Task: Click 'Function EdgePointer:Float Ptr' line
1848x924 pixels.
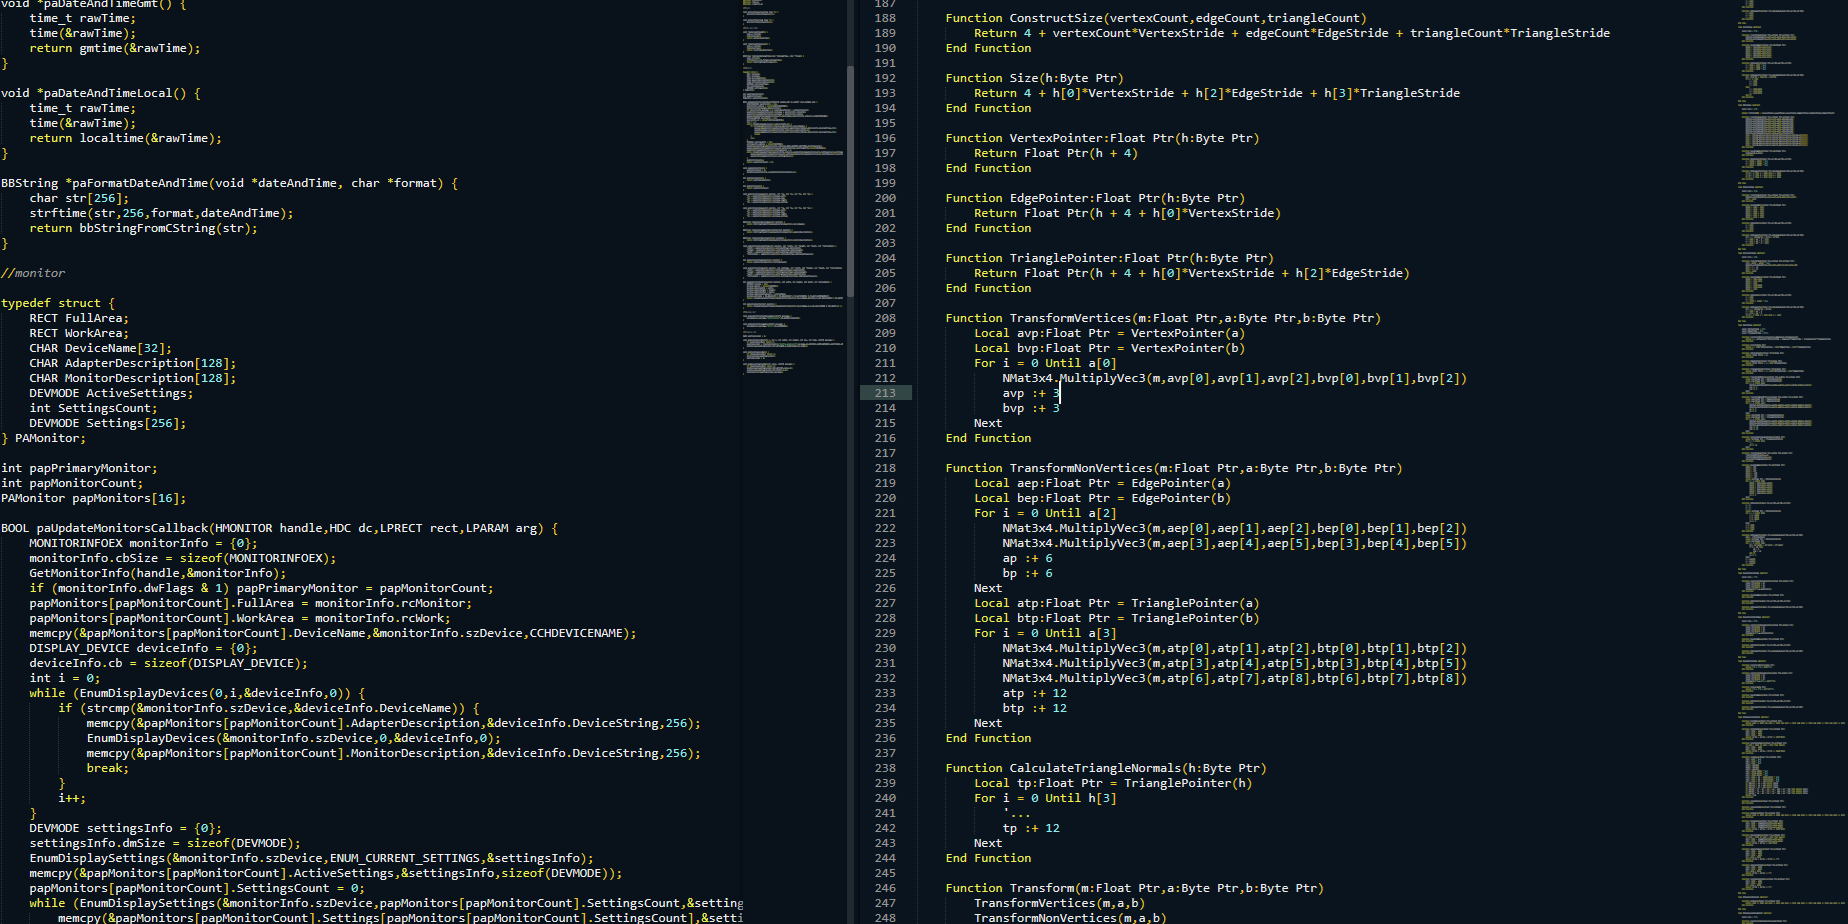Action: [x=1095, y=198]
